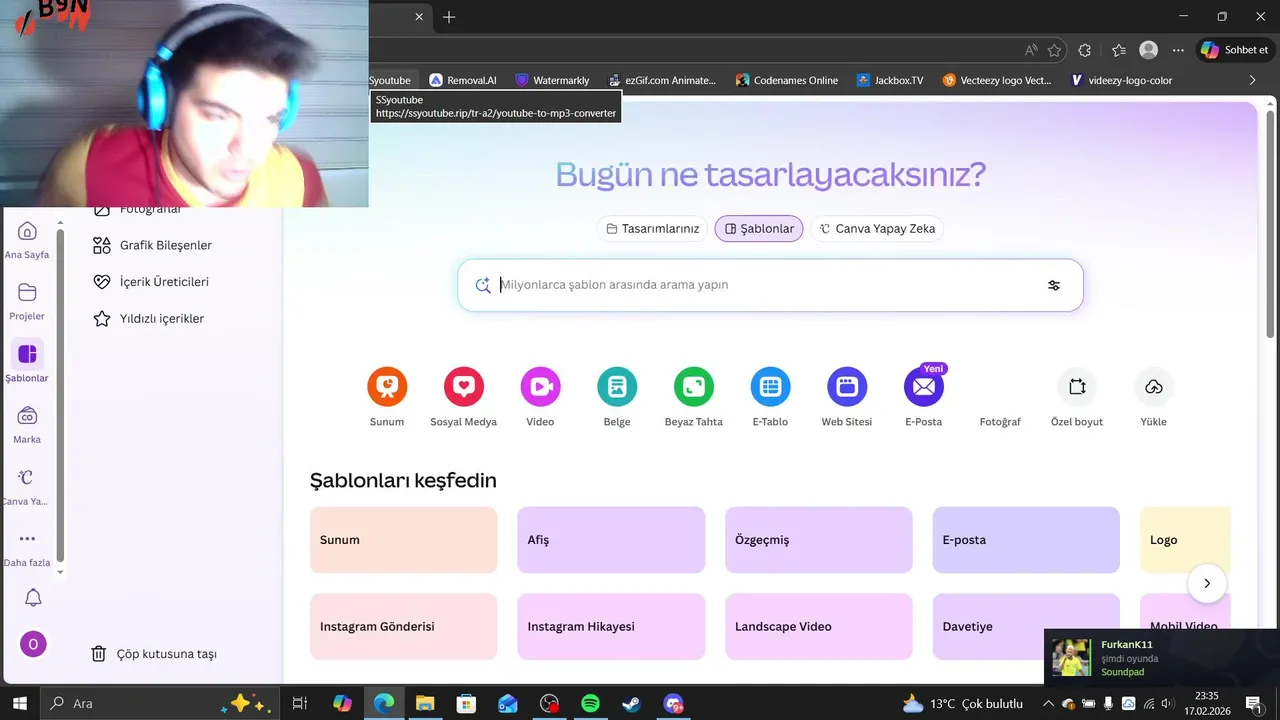The image size is (1280, 720).
Task: Expand hidden system tray icons
Action: click(1048, 704)
